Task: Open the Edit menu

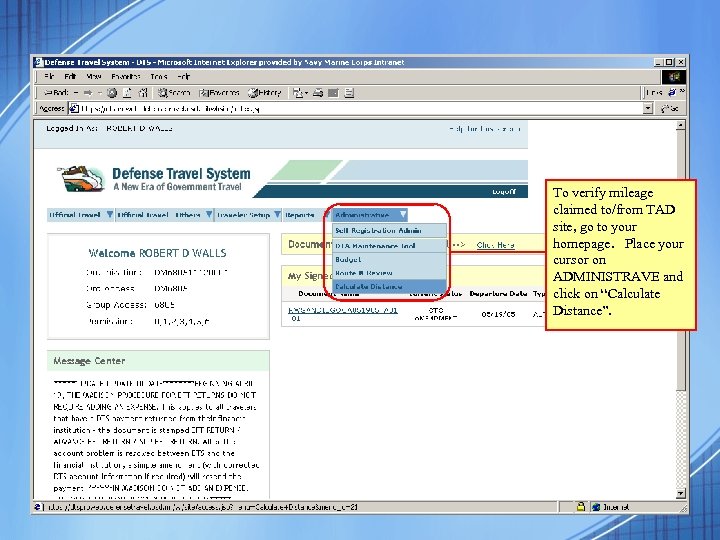Action: pyautogui.click(x=70, y=77)
